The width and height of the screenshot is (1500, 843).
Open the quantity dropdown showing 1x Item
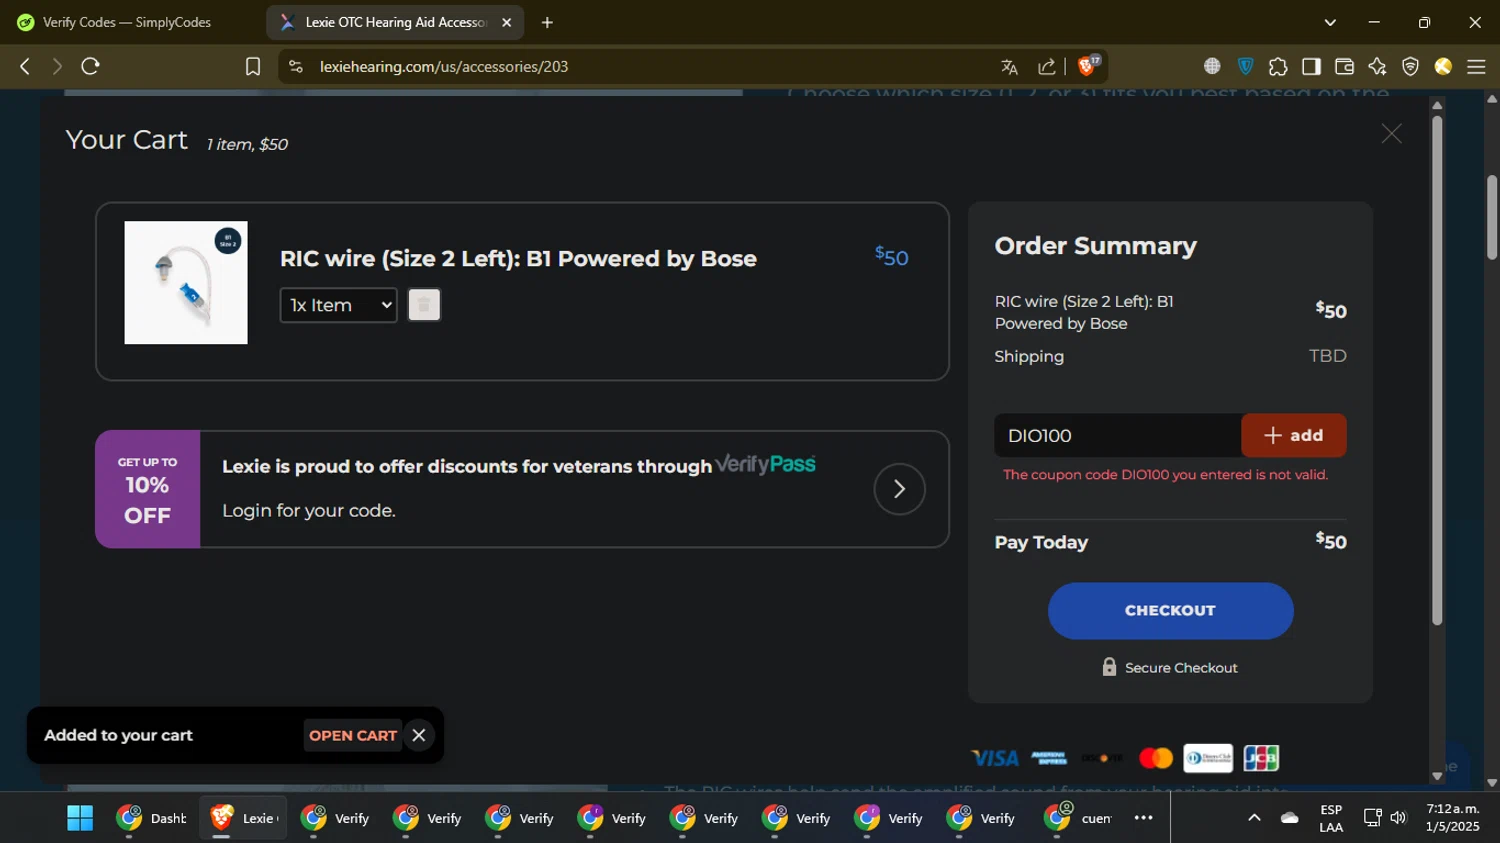(338, 305)
